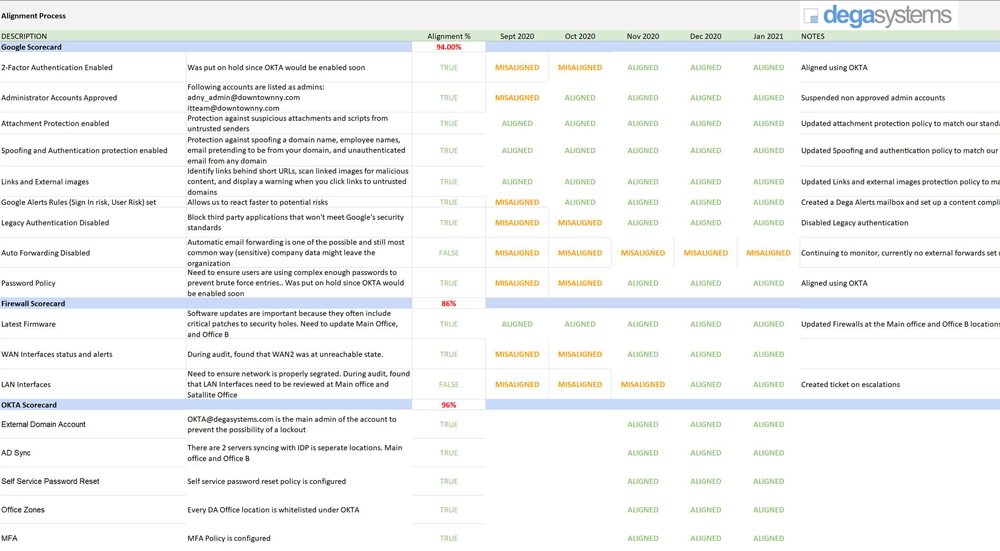Click the 96% OKTA Scorecard value
This screenshot has width=1000, height=551.
448,405
